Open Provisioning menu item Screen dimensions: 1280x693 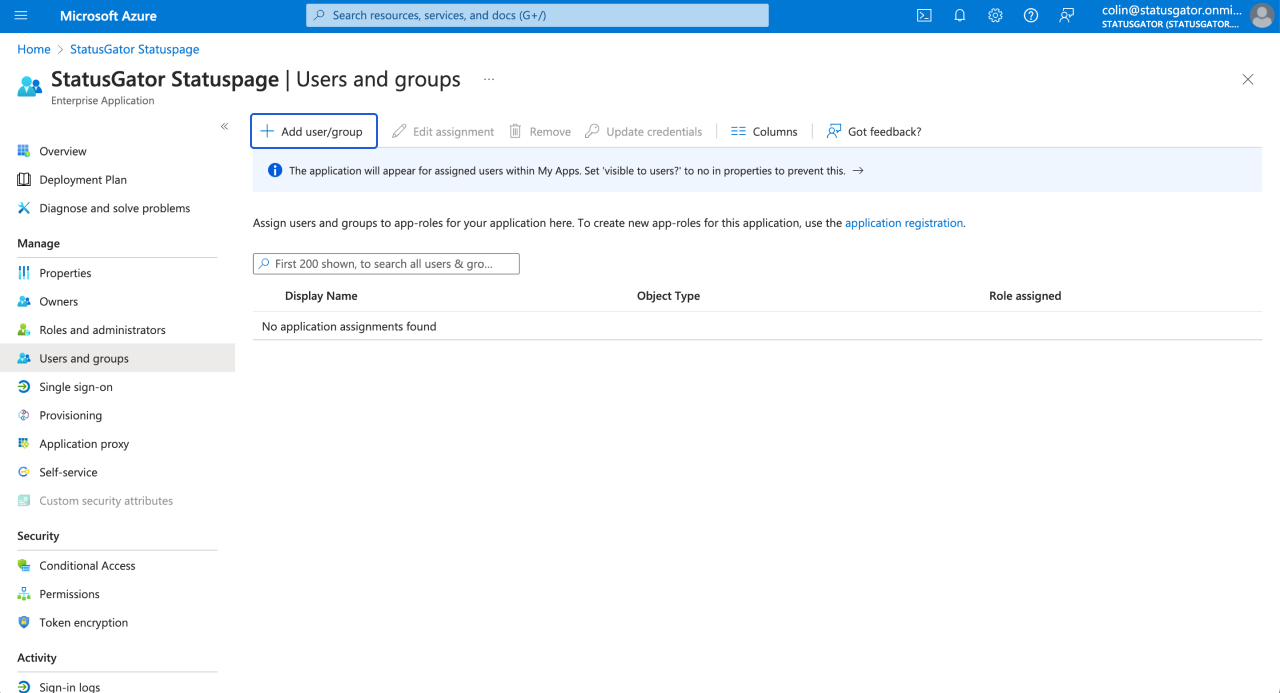coord(117,415)
